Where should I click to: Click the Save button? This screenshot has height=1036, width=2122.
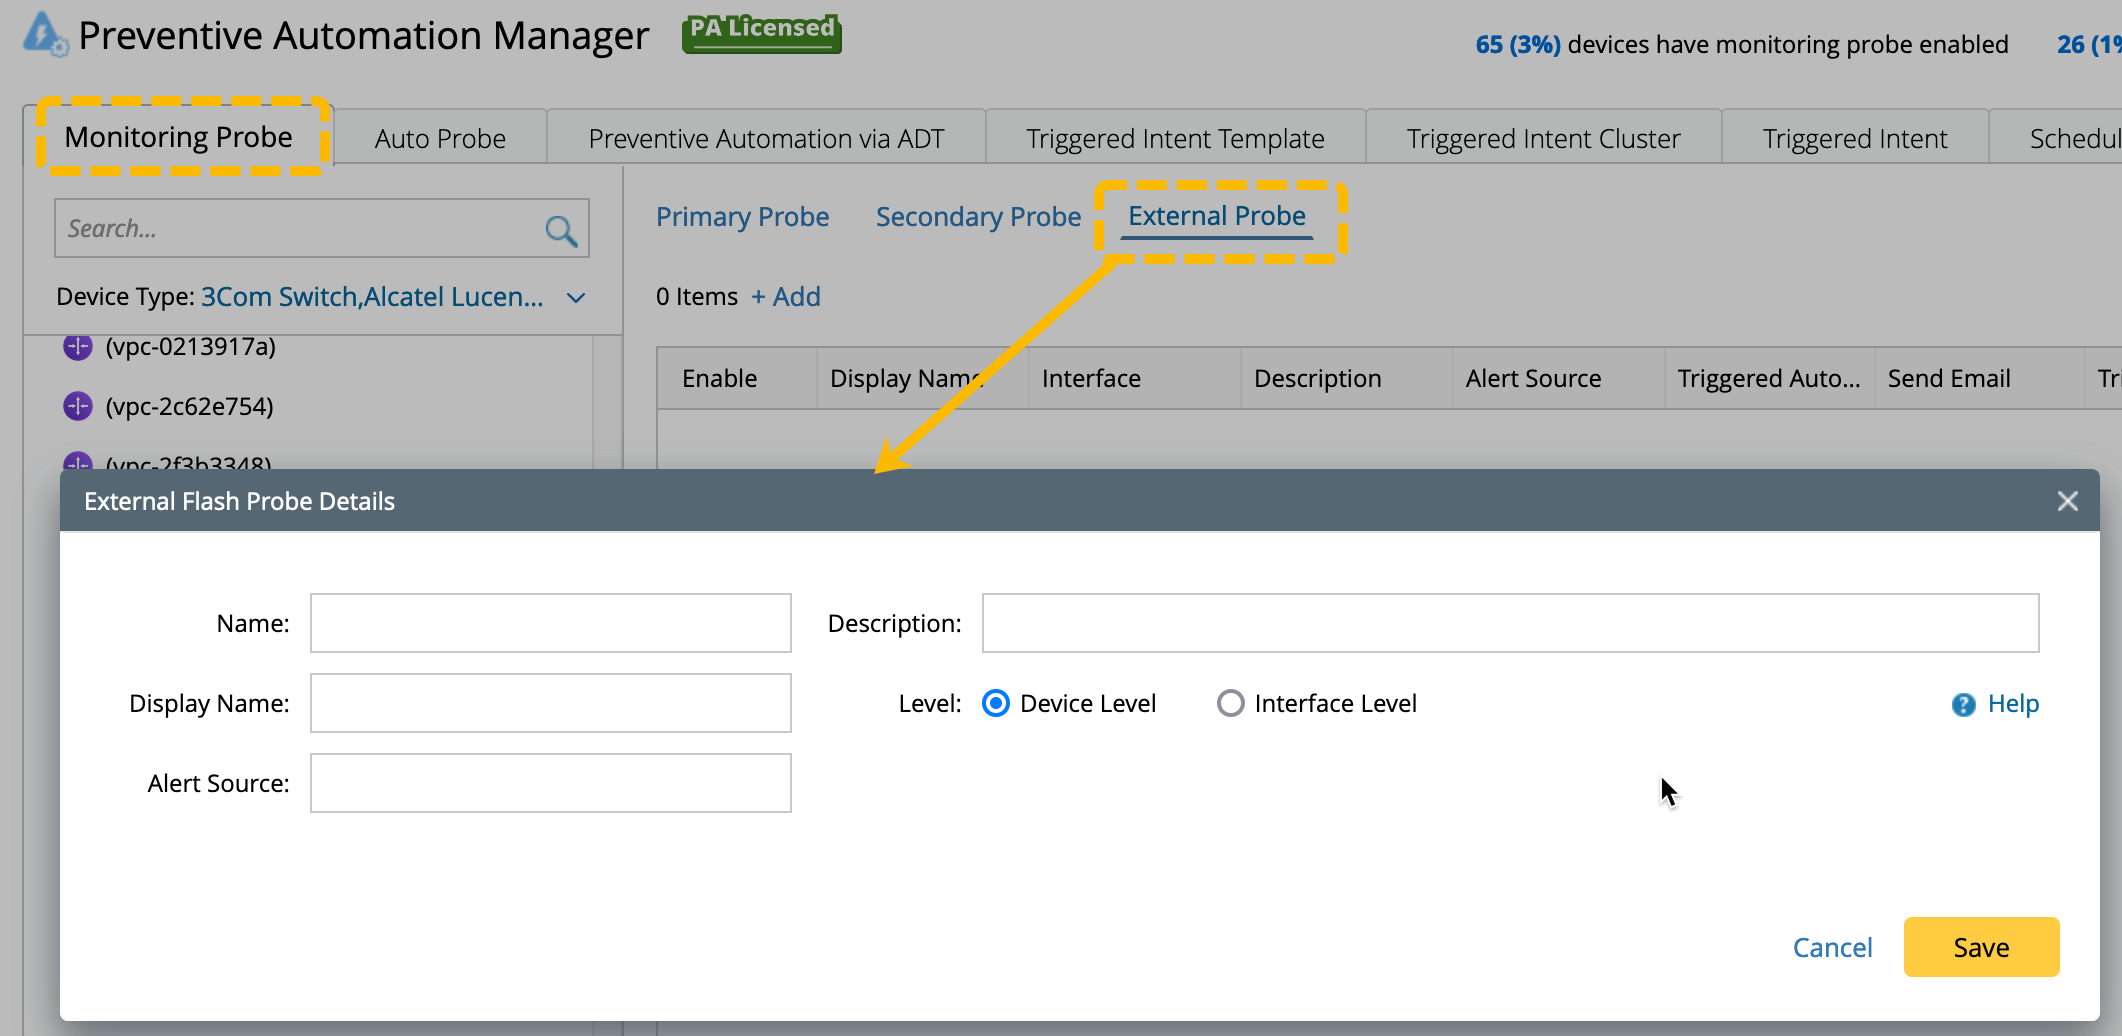(1980, 947)
